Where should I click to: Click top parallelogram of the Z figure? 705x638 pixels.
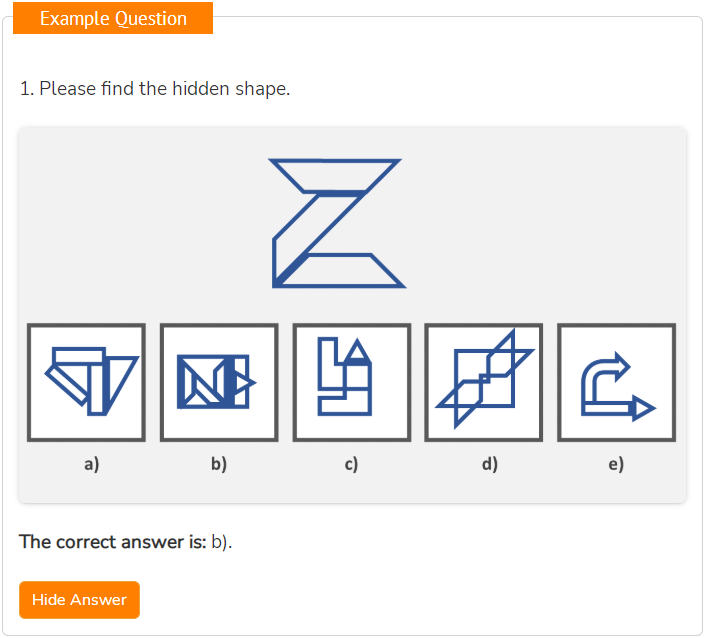335,176
